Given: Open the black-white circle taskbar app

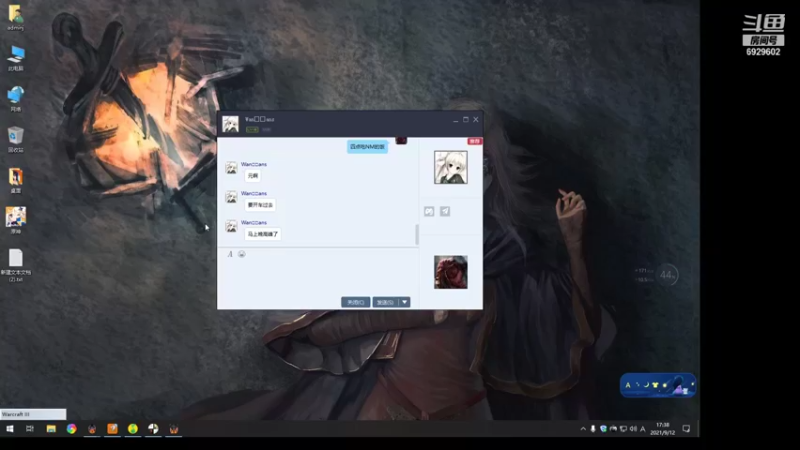Looking at the screenshot, I should point(153,429).
